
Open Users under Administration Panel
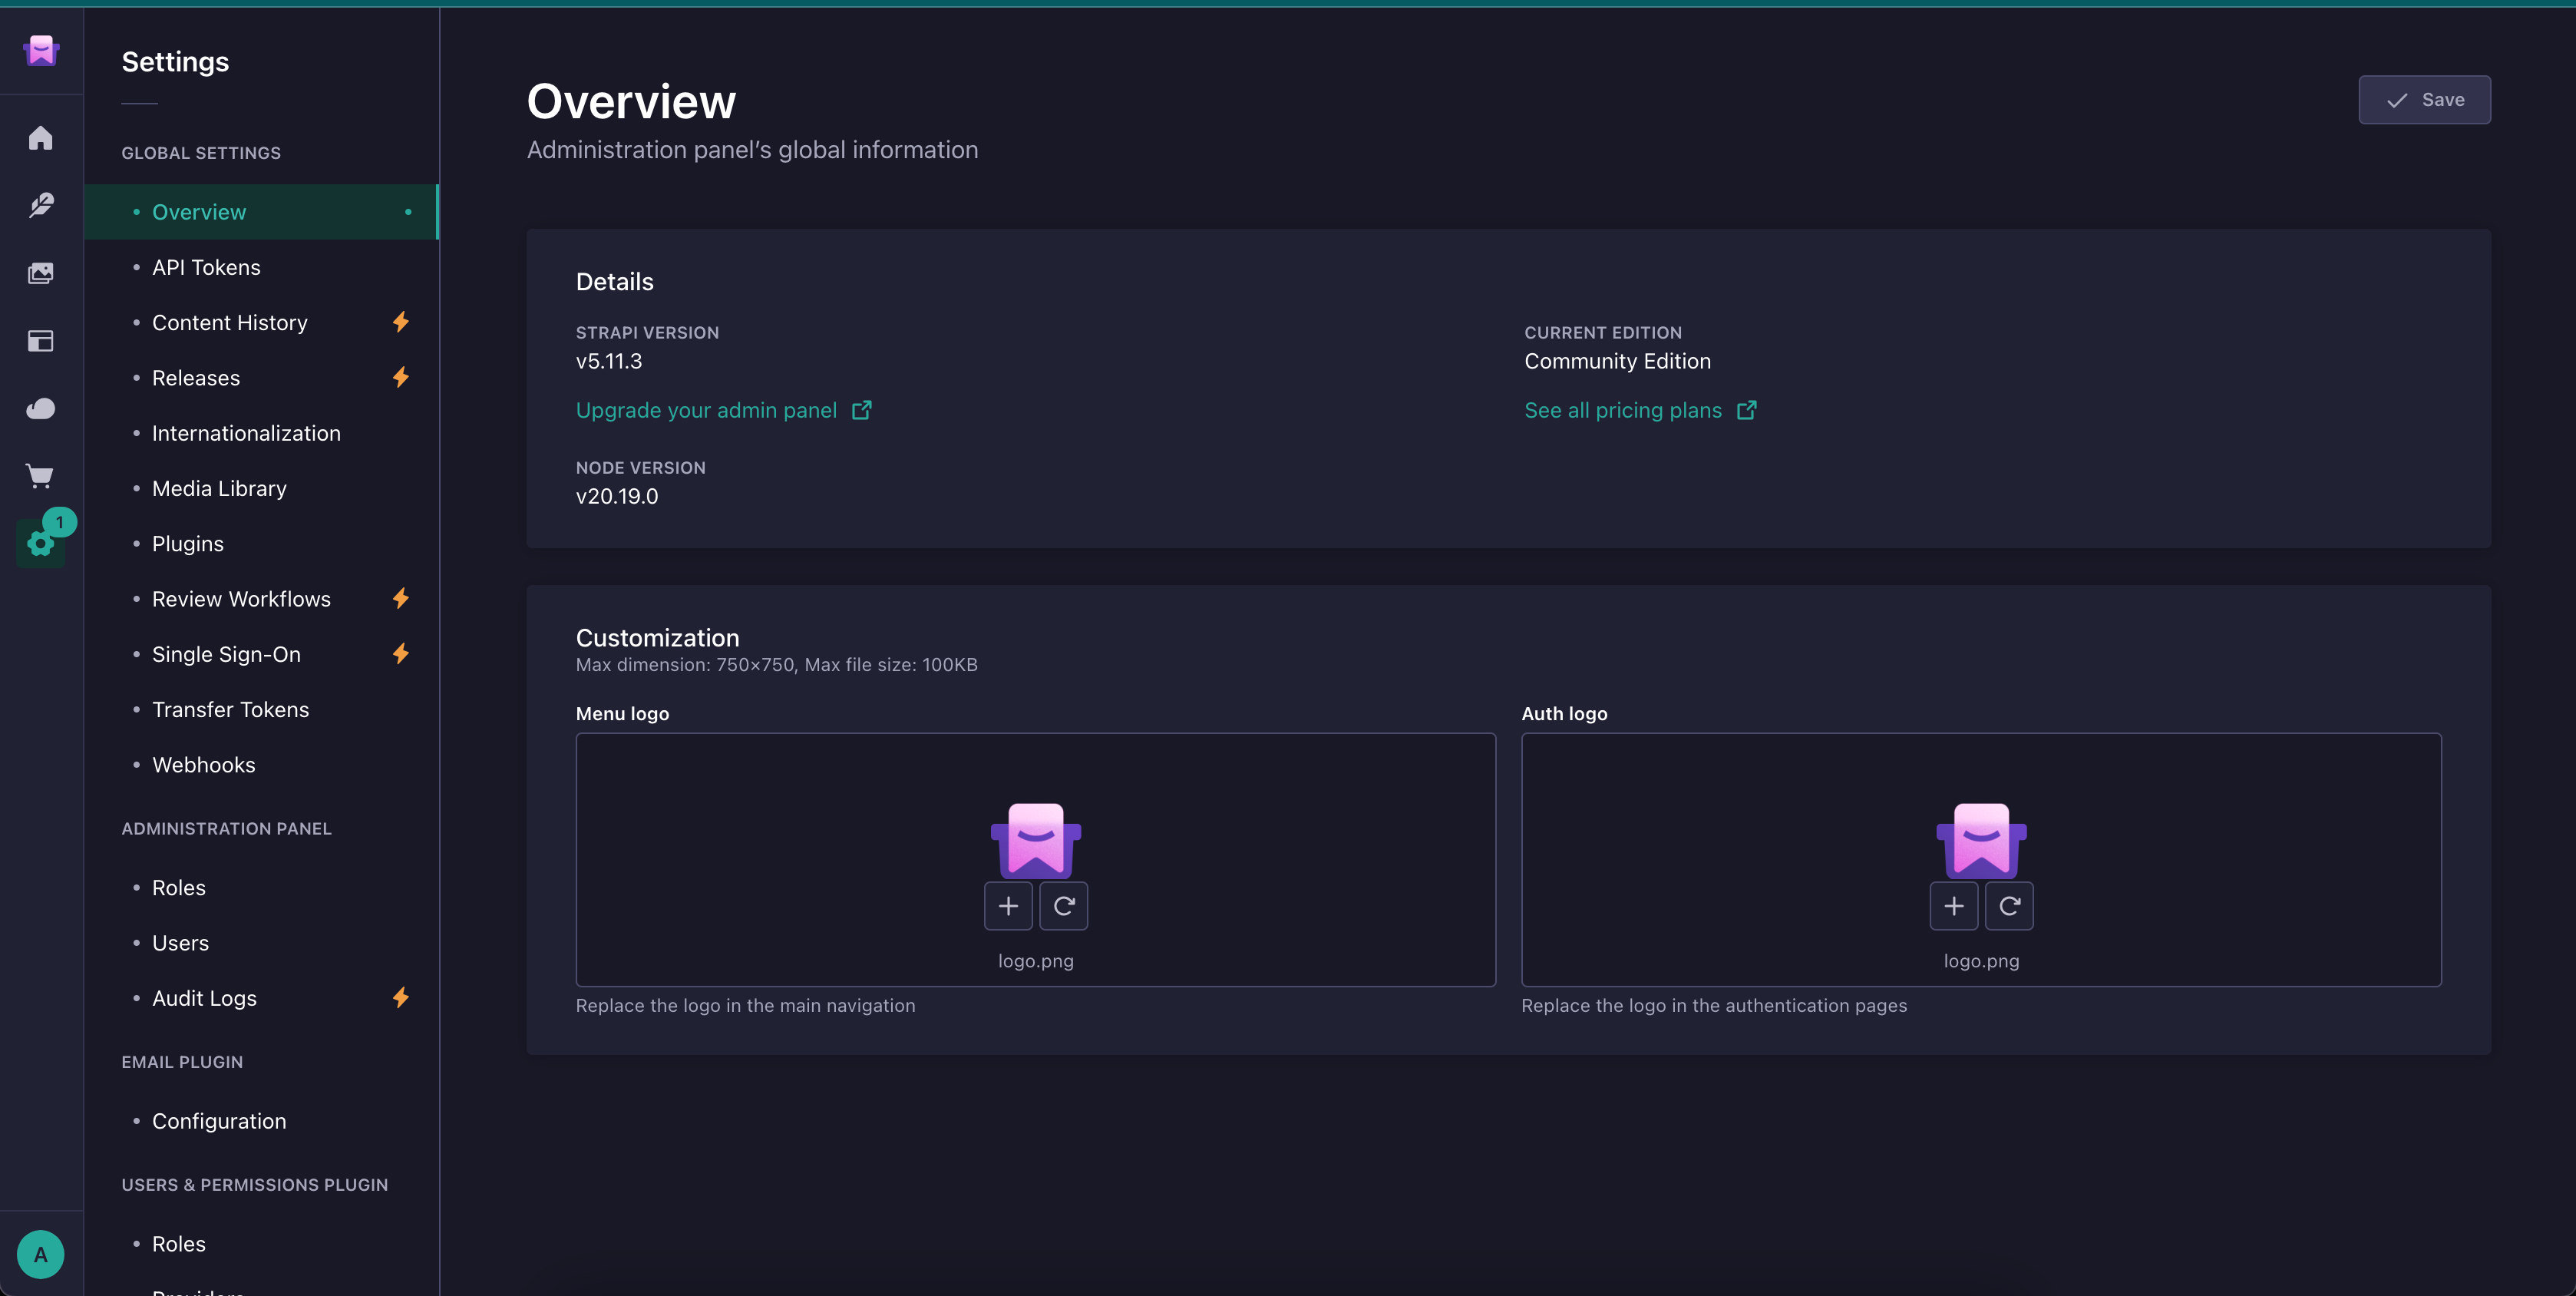(x=261, y=943)
